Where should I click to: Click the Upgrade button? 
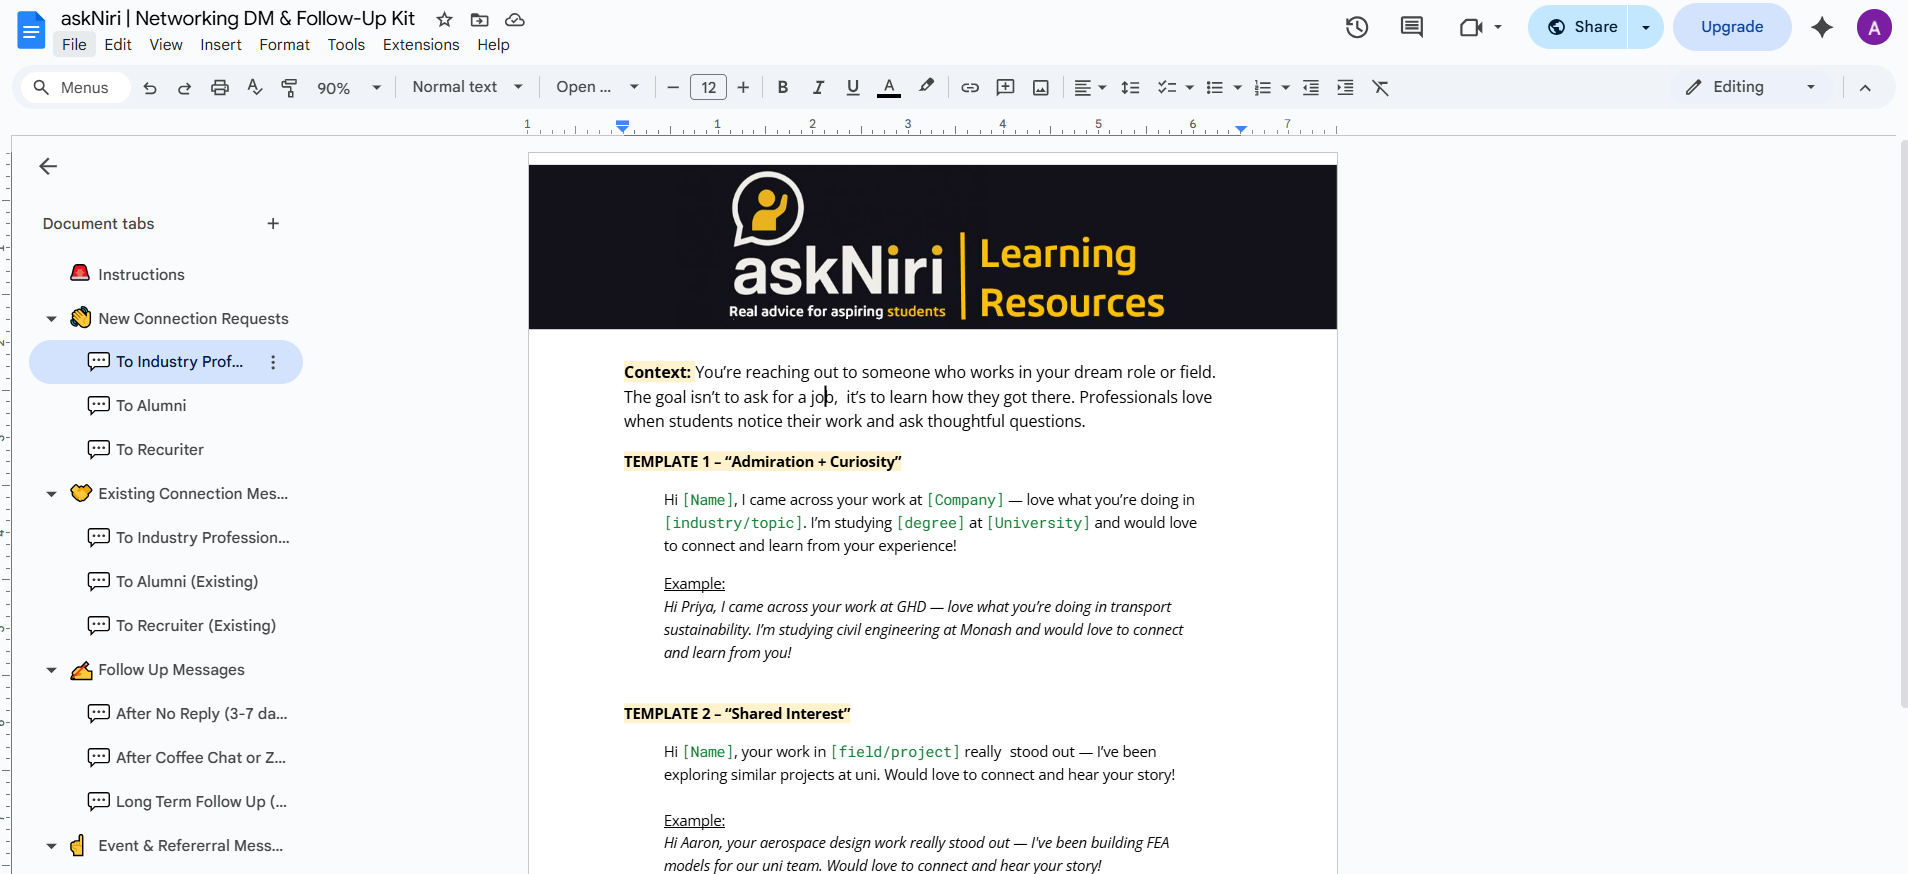(x=1732, y=27)
